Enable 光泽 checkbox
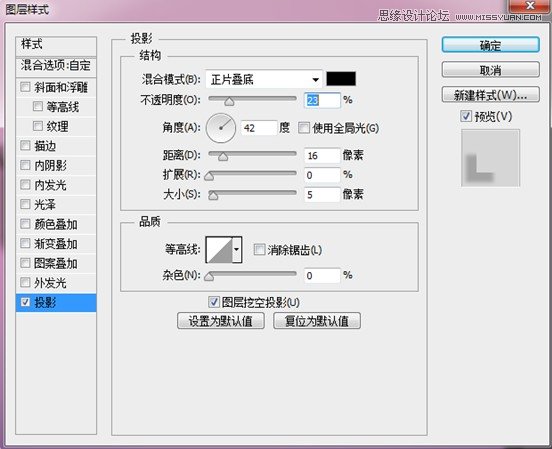 25,204
